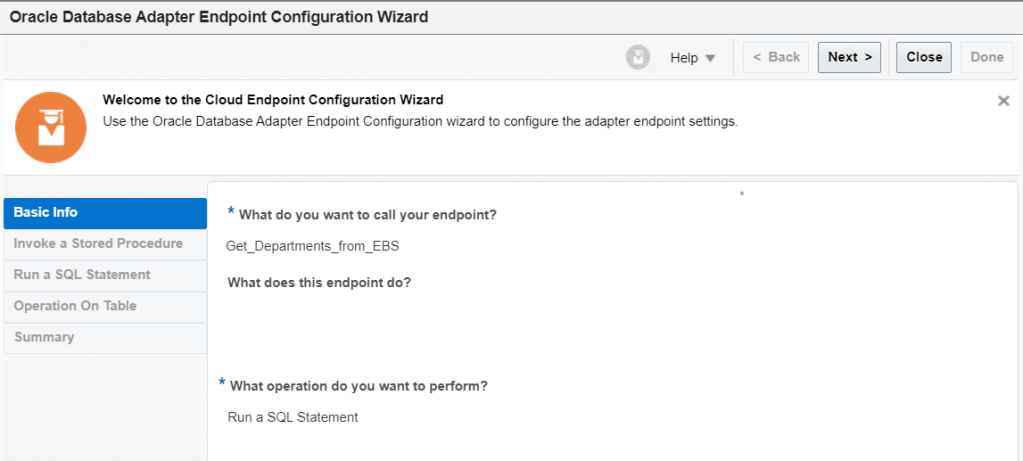This screenshot has height=461, width=1023.
Task: Dismiss the welcome banner with the X
Action: tap(1003, 101)
